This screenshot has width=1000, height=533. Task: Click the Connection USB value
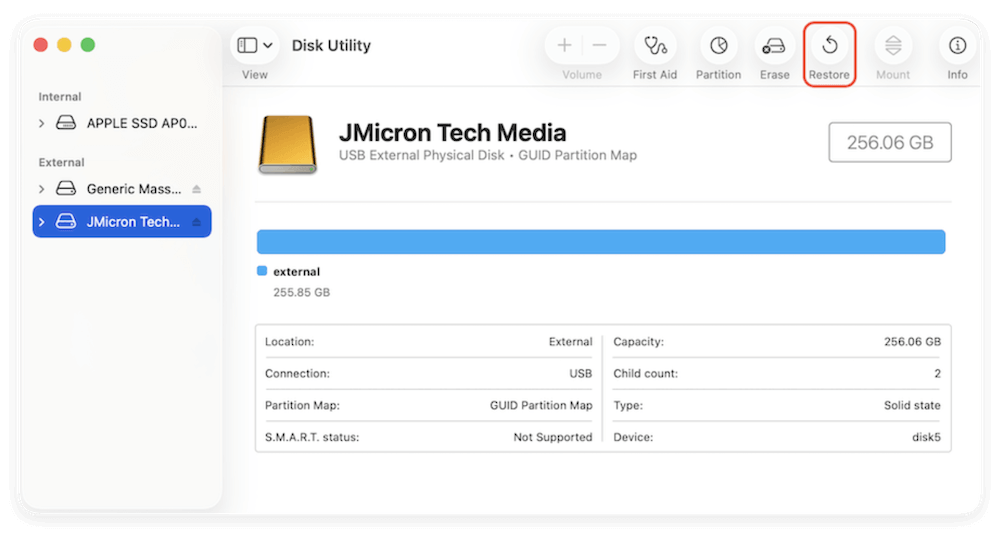(x=580, y=374)
